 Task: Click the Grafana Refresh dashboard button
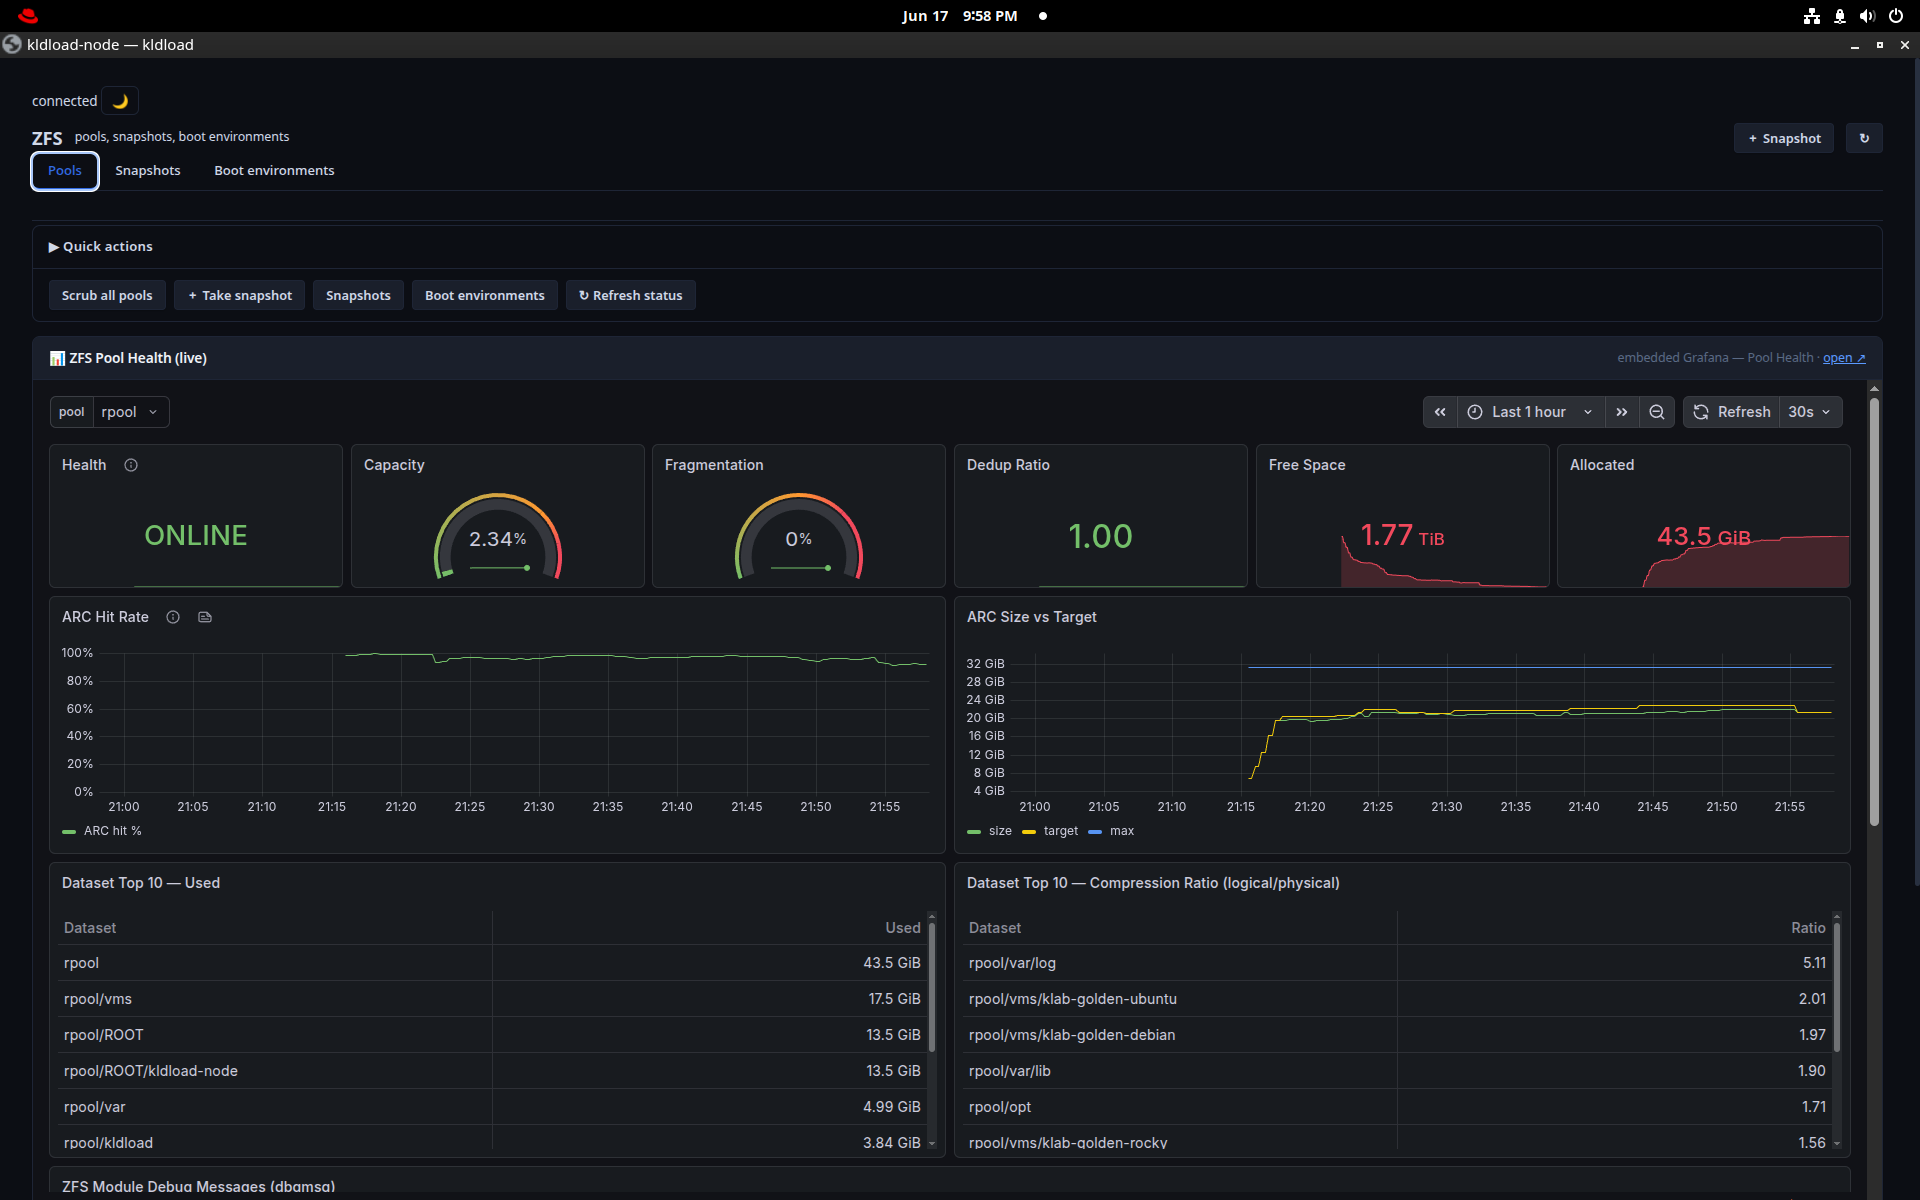(x=1732, y=412)
